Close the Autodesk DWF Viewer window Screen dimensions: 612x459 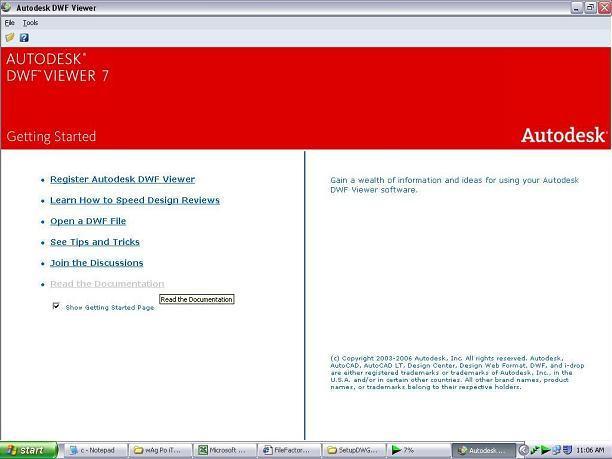605,7
